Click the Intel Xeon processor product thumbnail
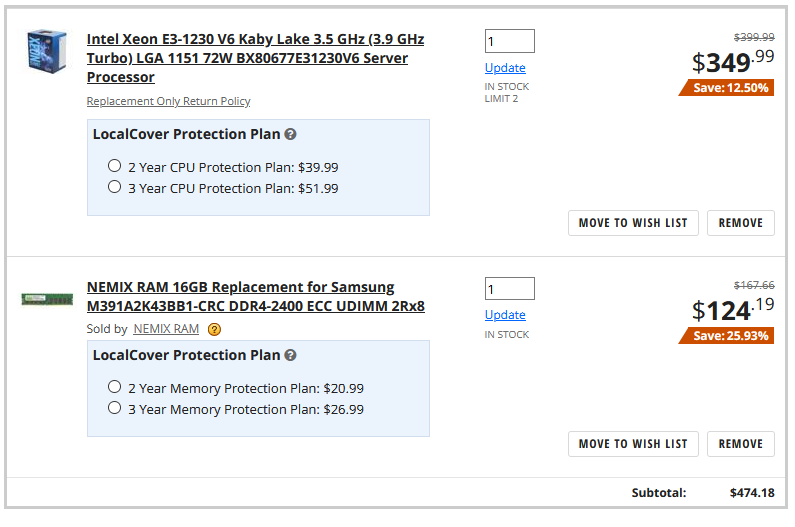 47,51
